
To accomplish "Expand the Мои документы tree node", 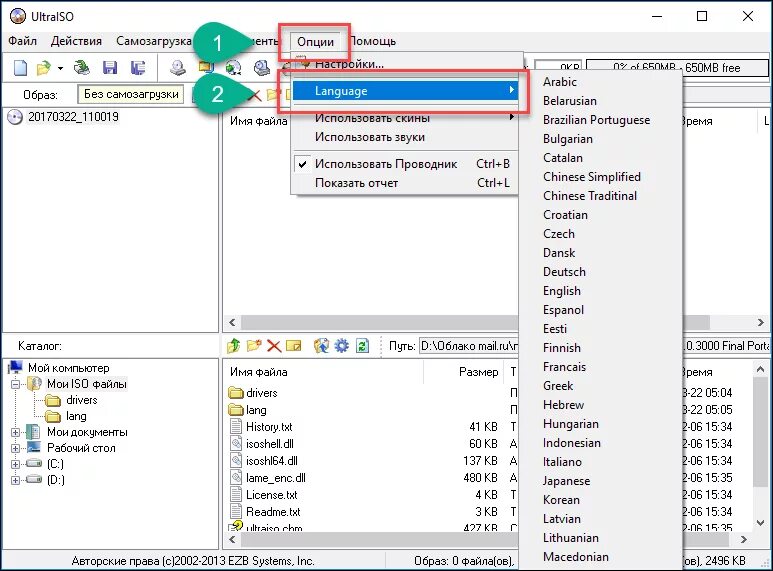I will point(15,432).
